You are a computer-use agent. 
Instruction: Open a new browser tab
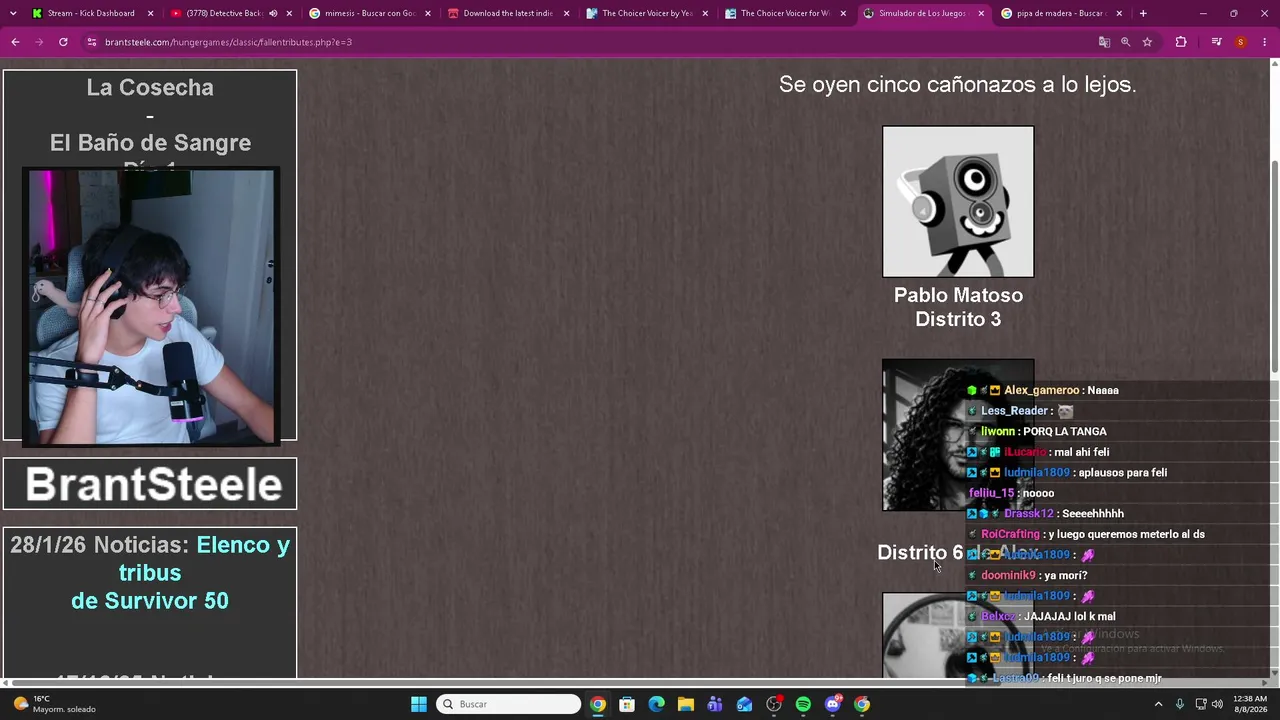coord(1143,13)
